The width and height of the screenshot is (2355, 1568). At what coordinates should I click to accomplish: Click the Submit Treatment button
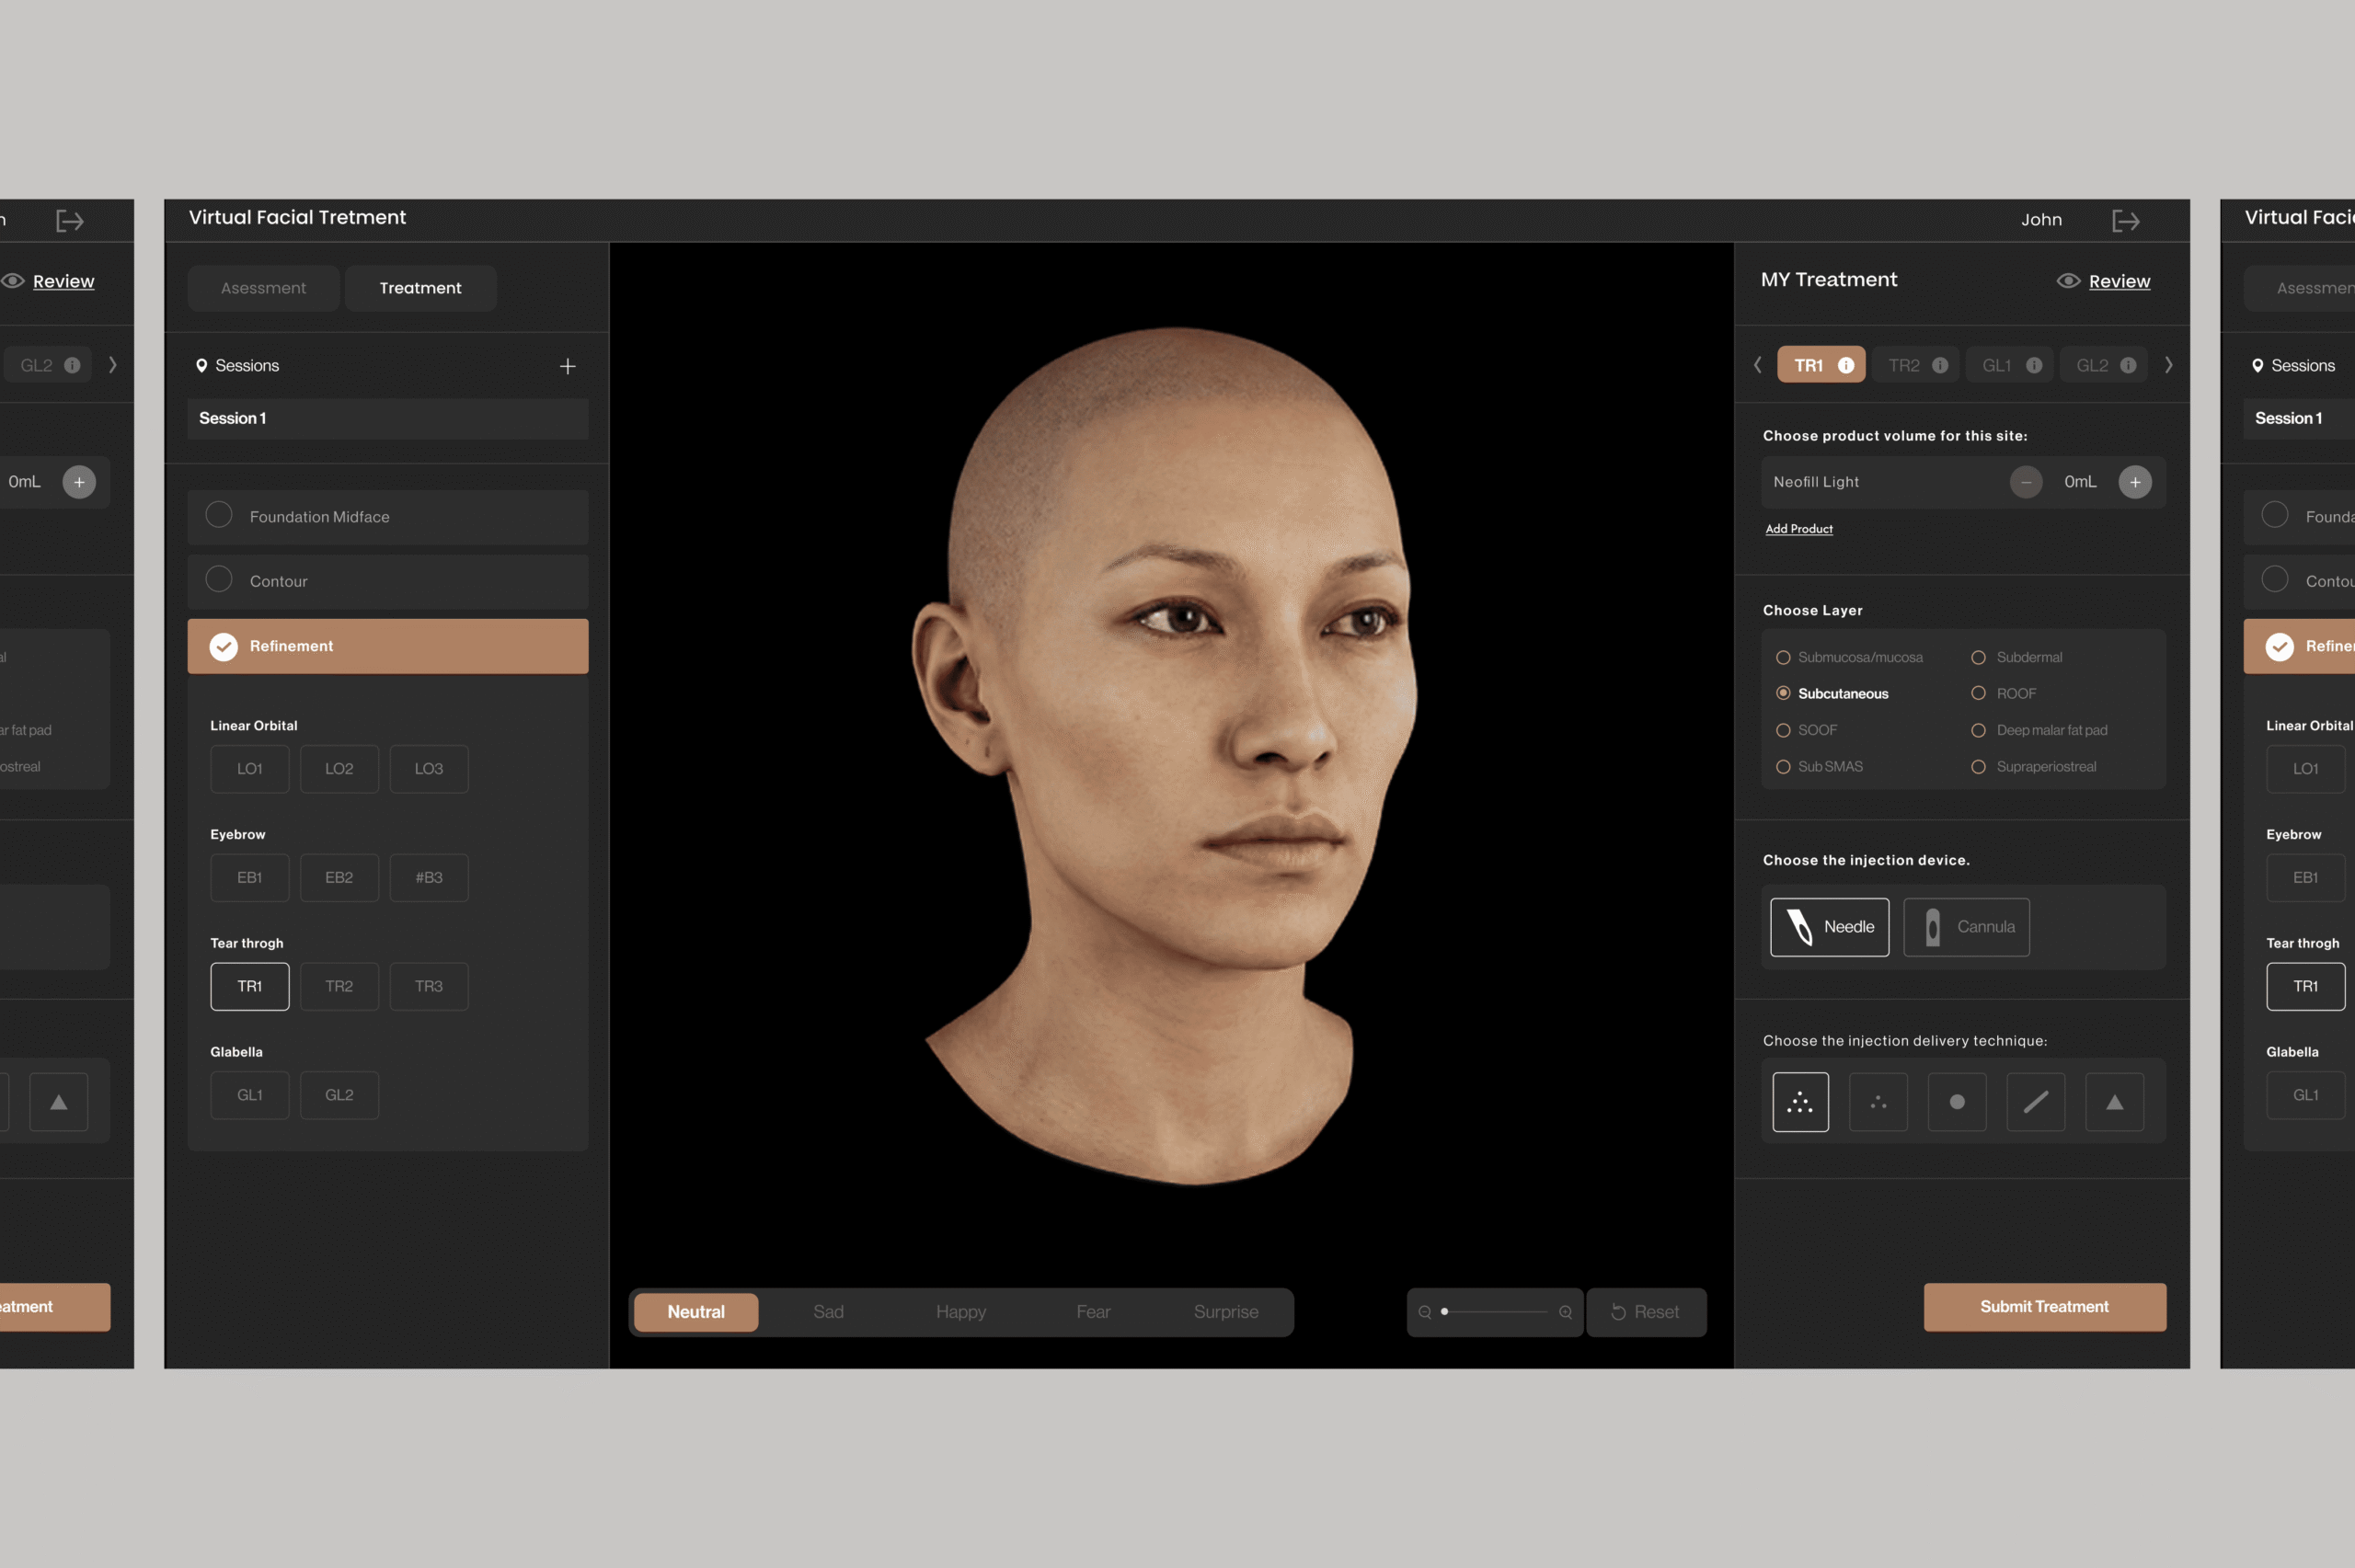(2044, 1306)
